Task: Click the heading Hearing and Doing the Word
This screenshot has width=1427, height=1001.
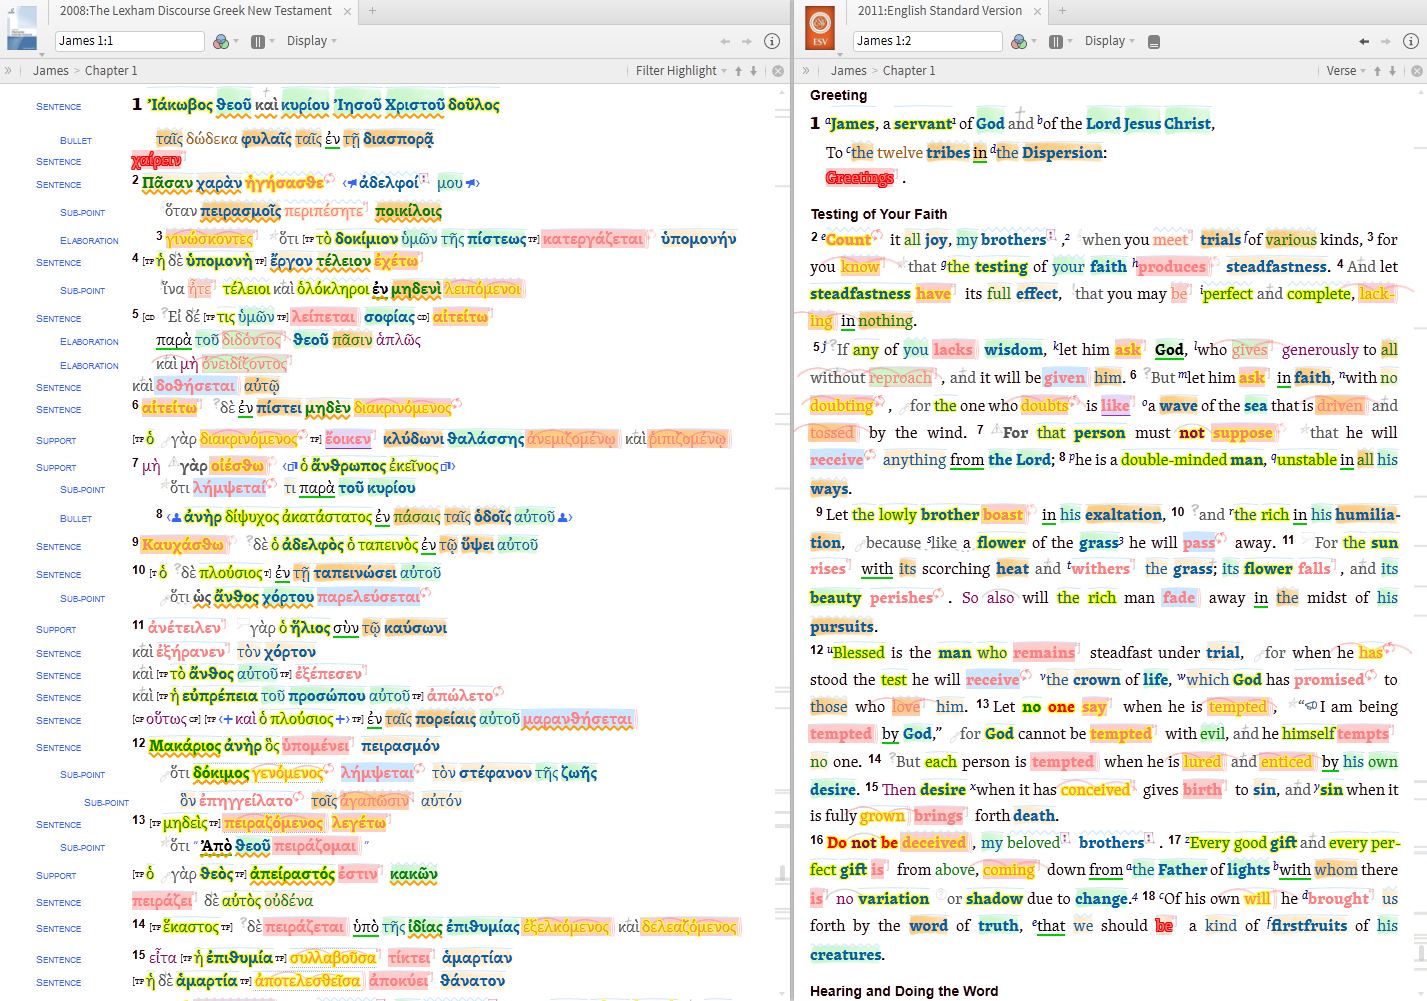Action: pyautogui.click(x=904, y=991)
